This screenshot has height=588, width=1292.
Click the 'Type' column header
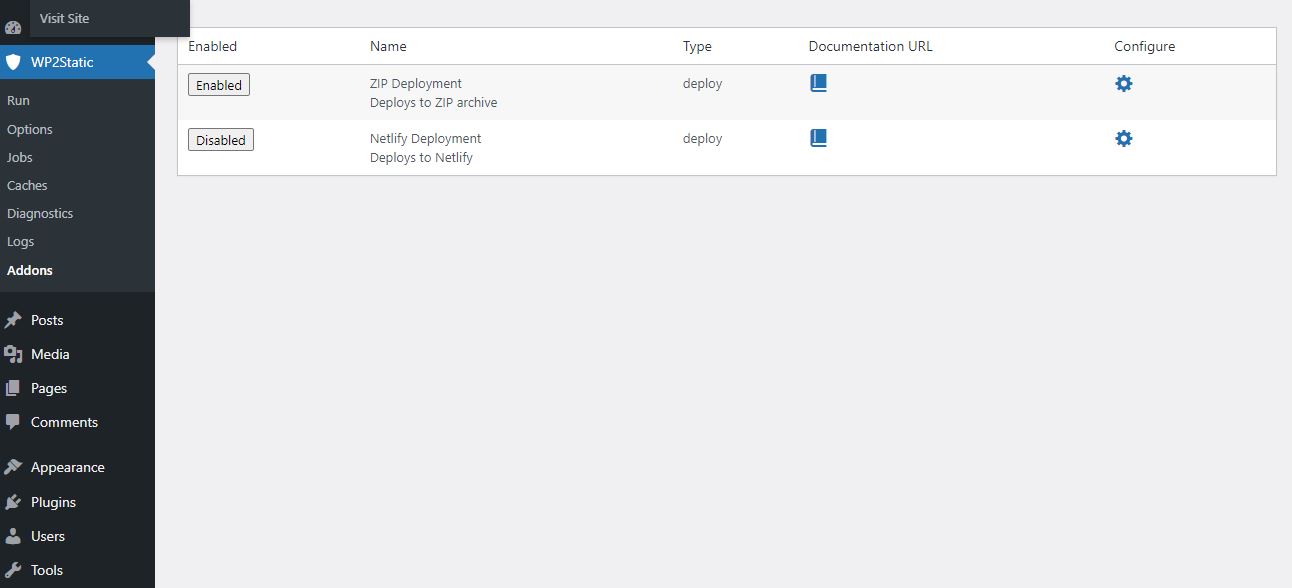point(697,46)
